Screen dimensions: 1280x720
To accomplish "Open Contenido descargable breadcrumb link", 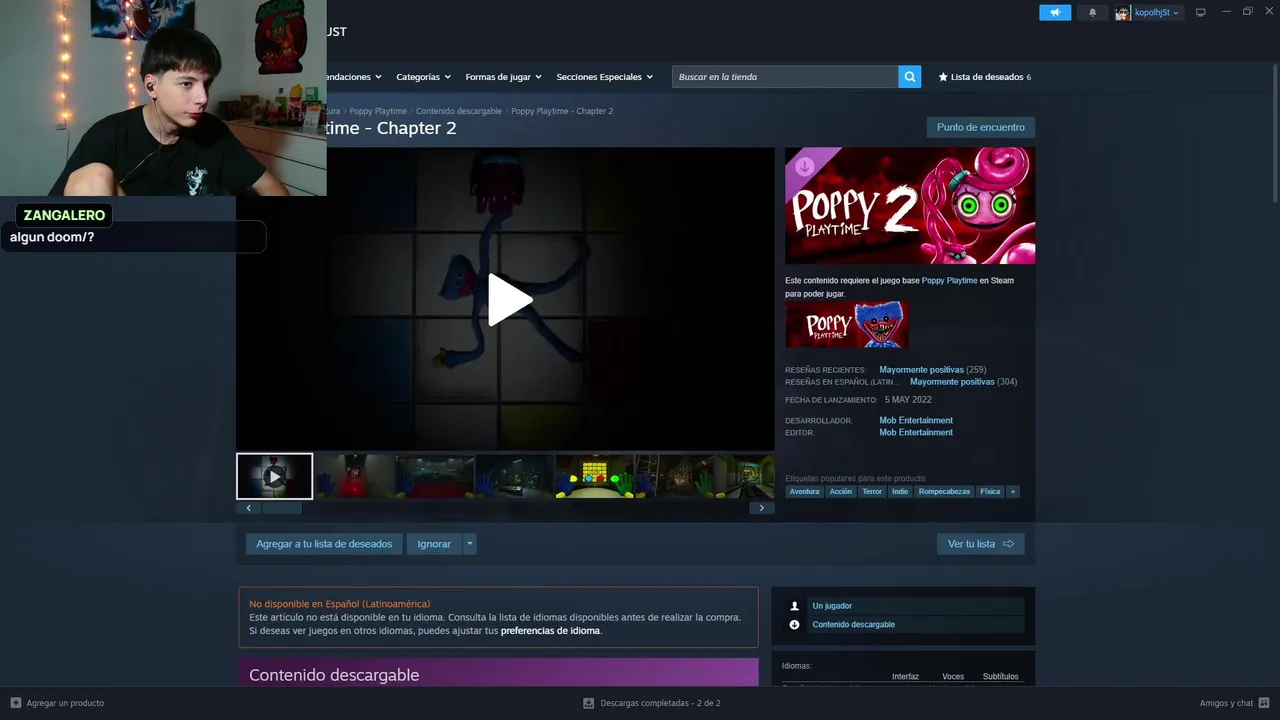I will point(459,111).
